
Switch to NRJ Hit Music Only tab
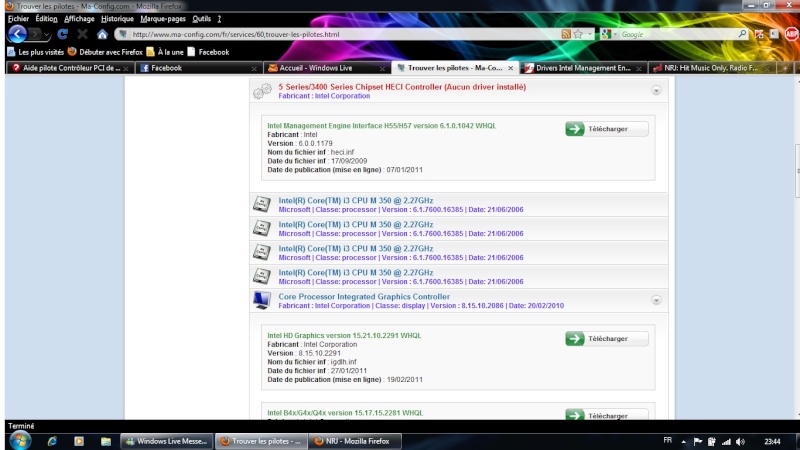coord(711,68)
